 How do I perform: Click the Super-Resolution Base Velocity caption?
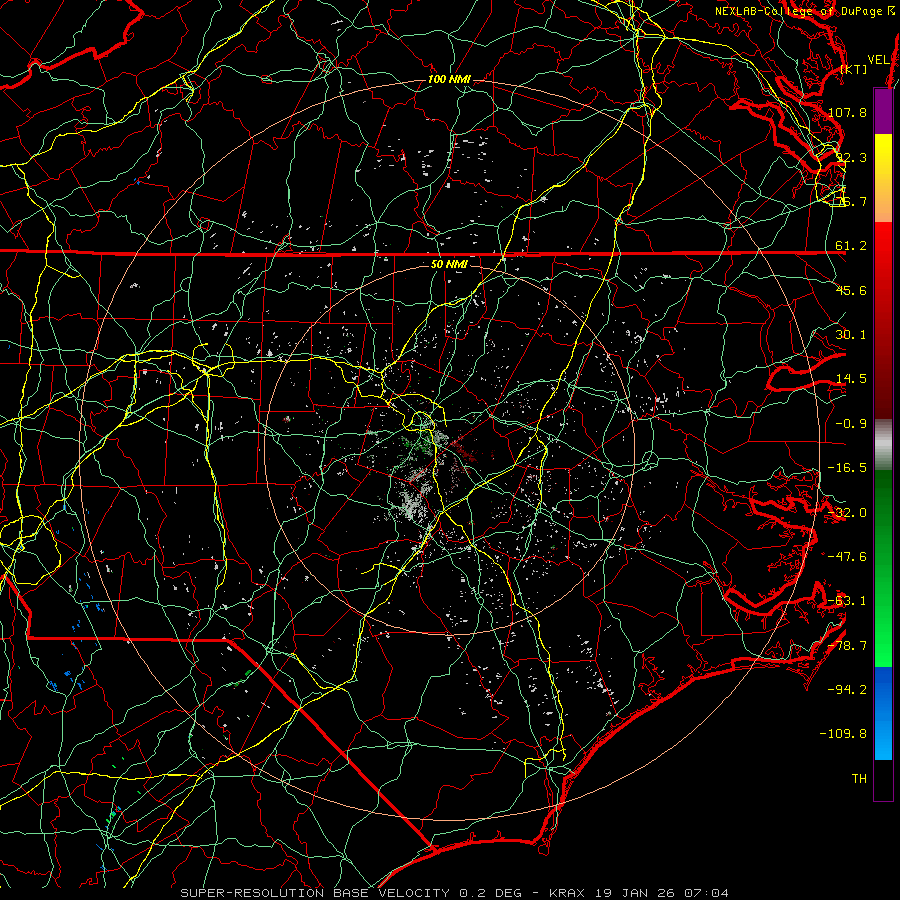455,893
